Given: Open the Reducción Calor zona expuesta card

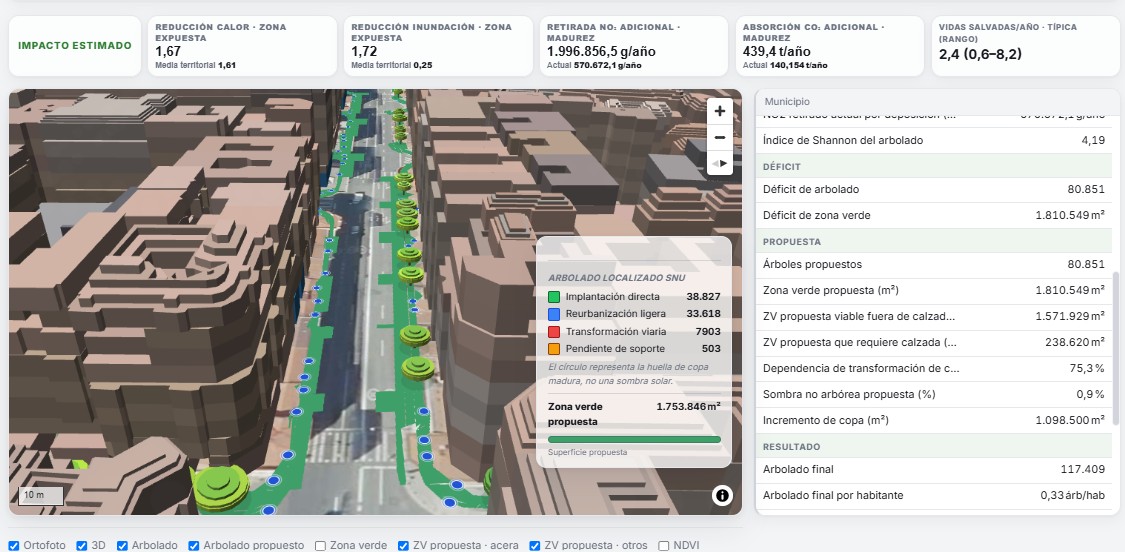Looking at the screenshot, I should point(242,46).
